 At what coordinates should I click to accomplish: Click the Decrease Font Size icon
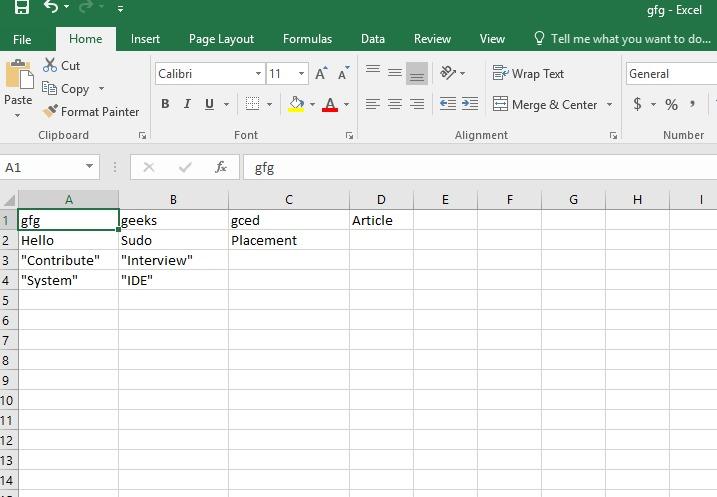[x=343, y=74]
